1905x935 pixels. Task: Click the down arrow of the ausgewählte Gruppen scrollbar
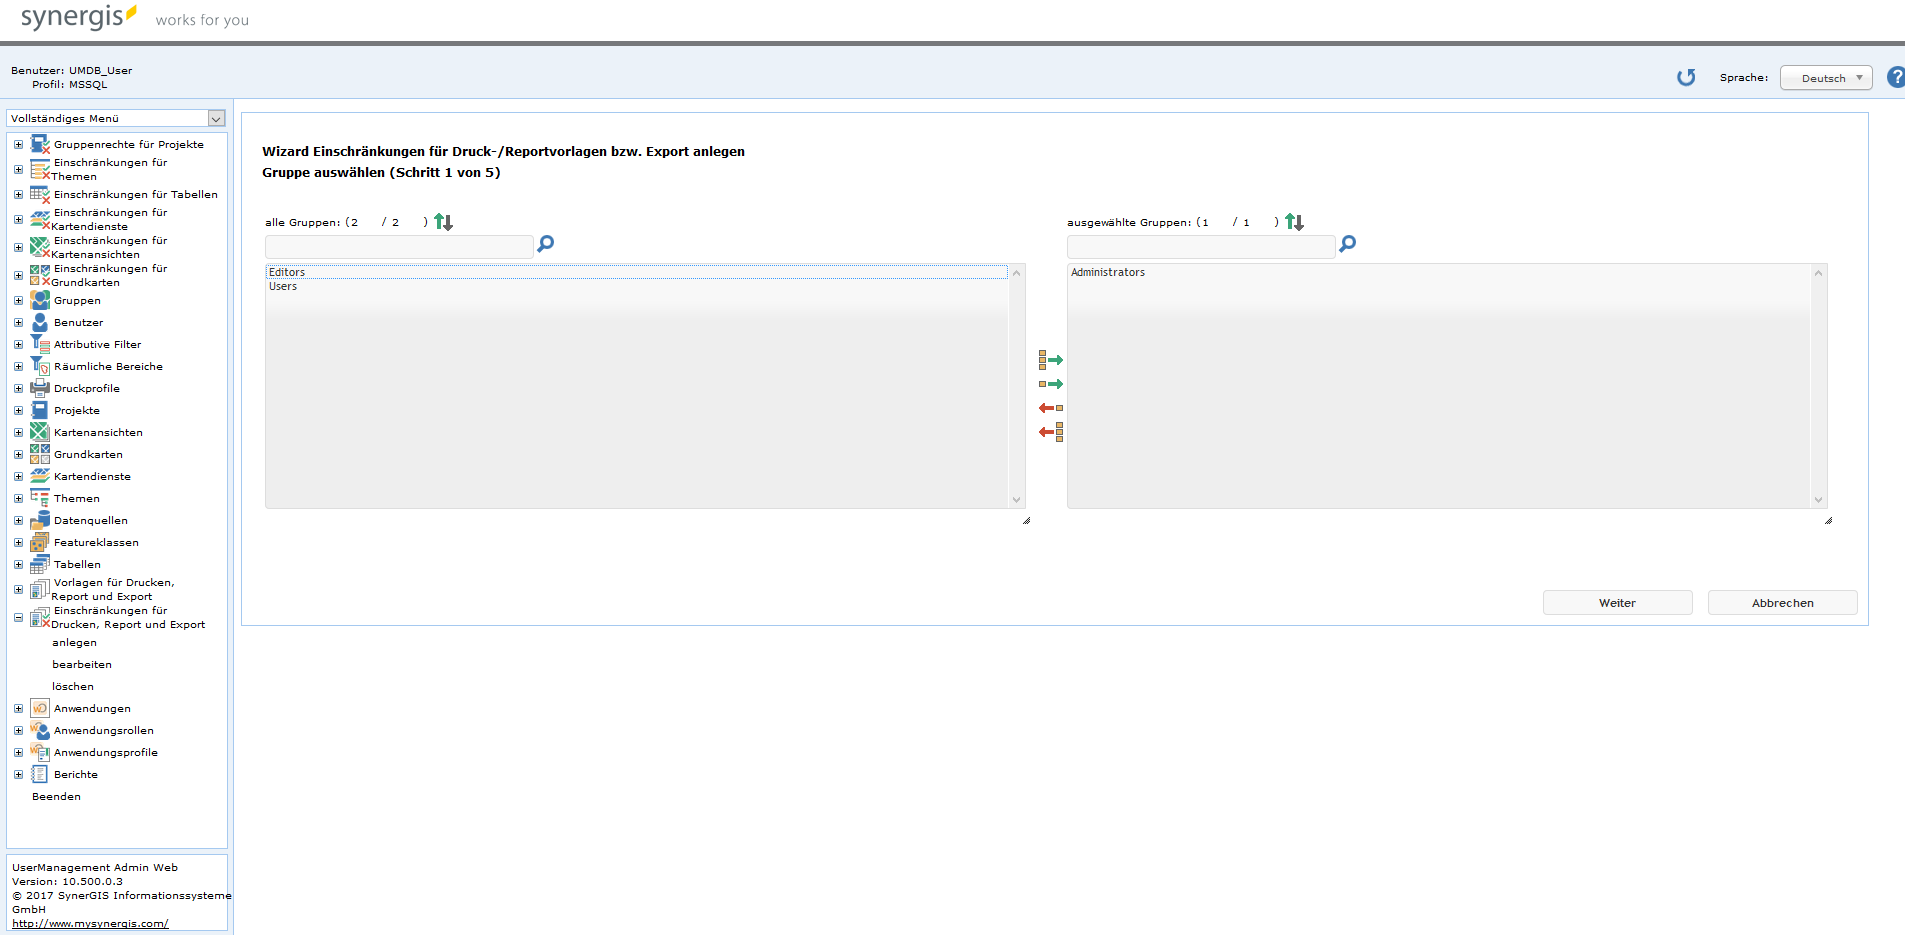pyautogui.click(x=1819, y=500)
